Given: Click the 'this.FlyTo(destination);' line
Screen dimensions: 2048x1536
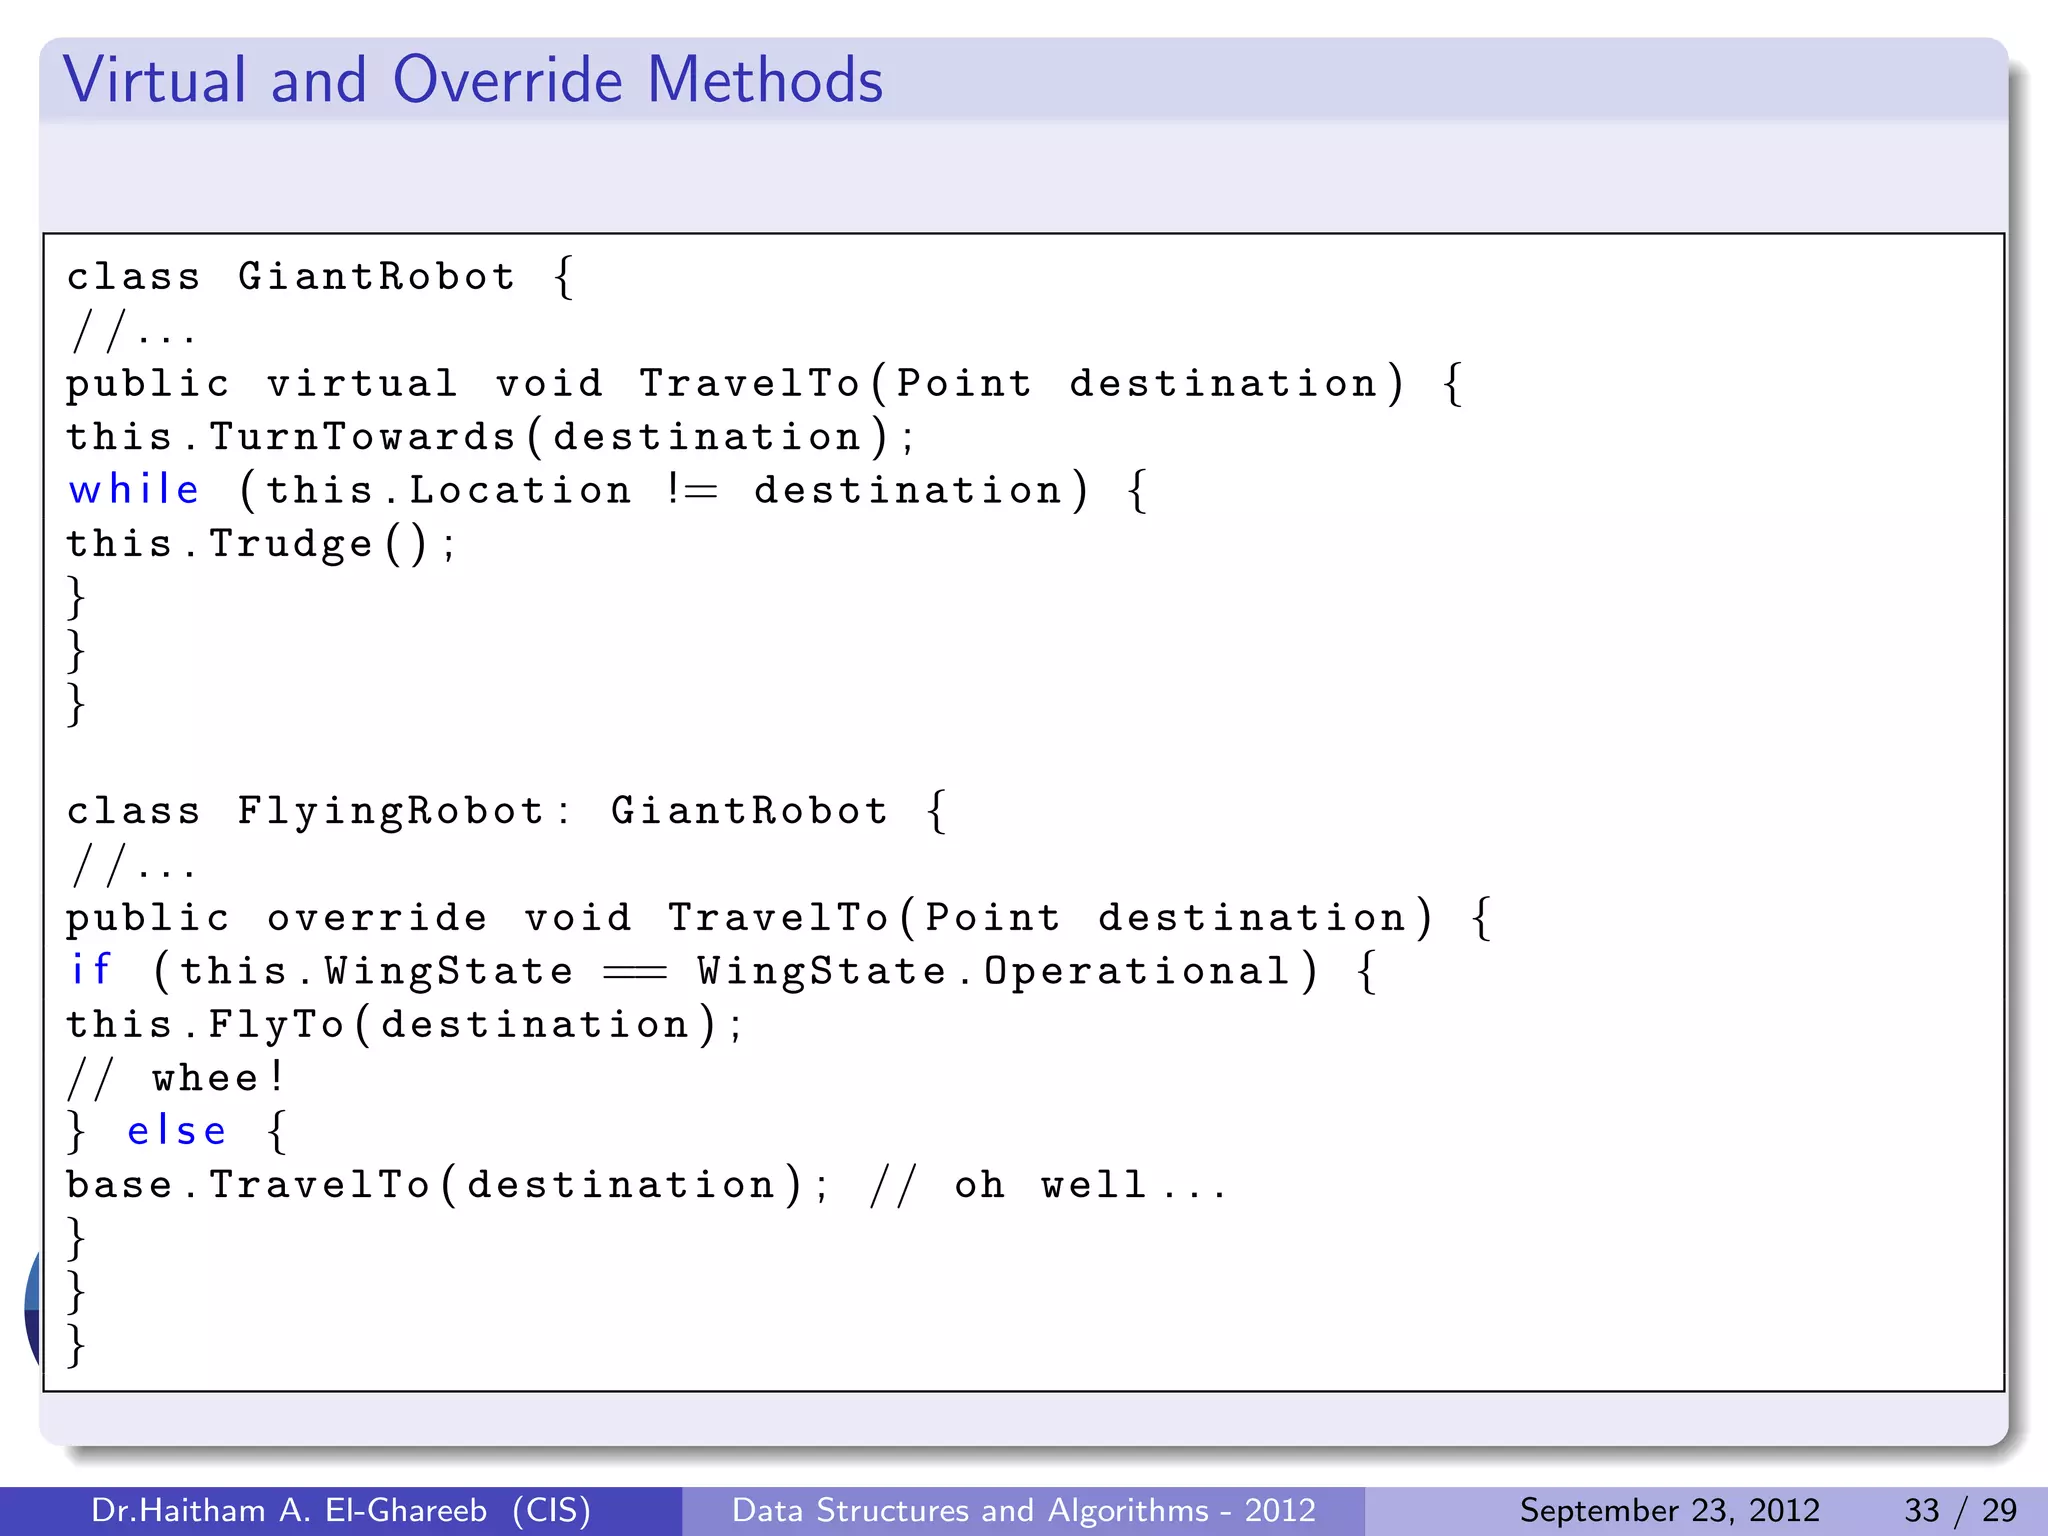Looking at the screenshot, I should tap(405, 1025).
